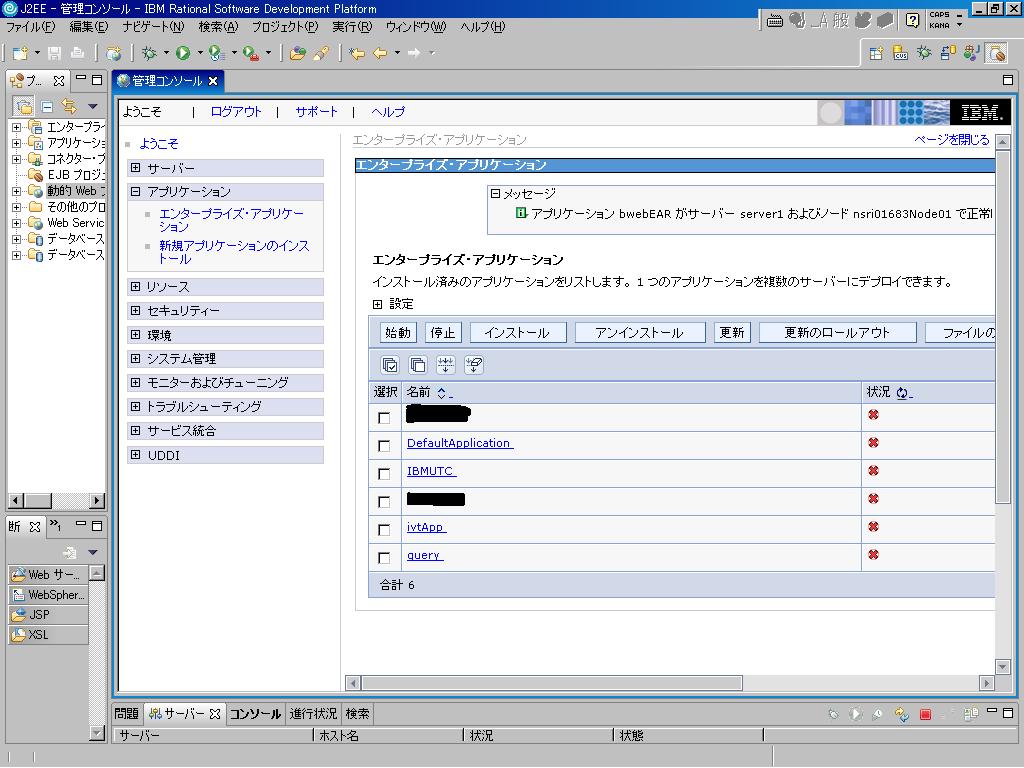1024x768 pixels.
Task: Expand the 設定 preferences section
Action: (377, 304)
